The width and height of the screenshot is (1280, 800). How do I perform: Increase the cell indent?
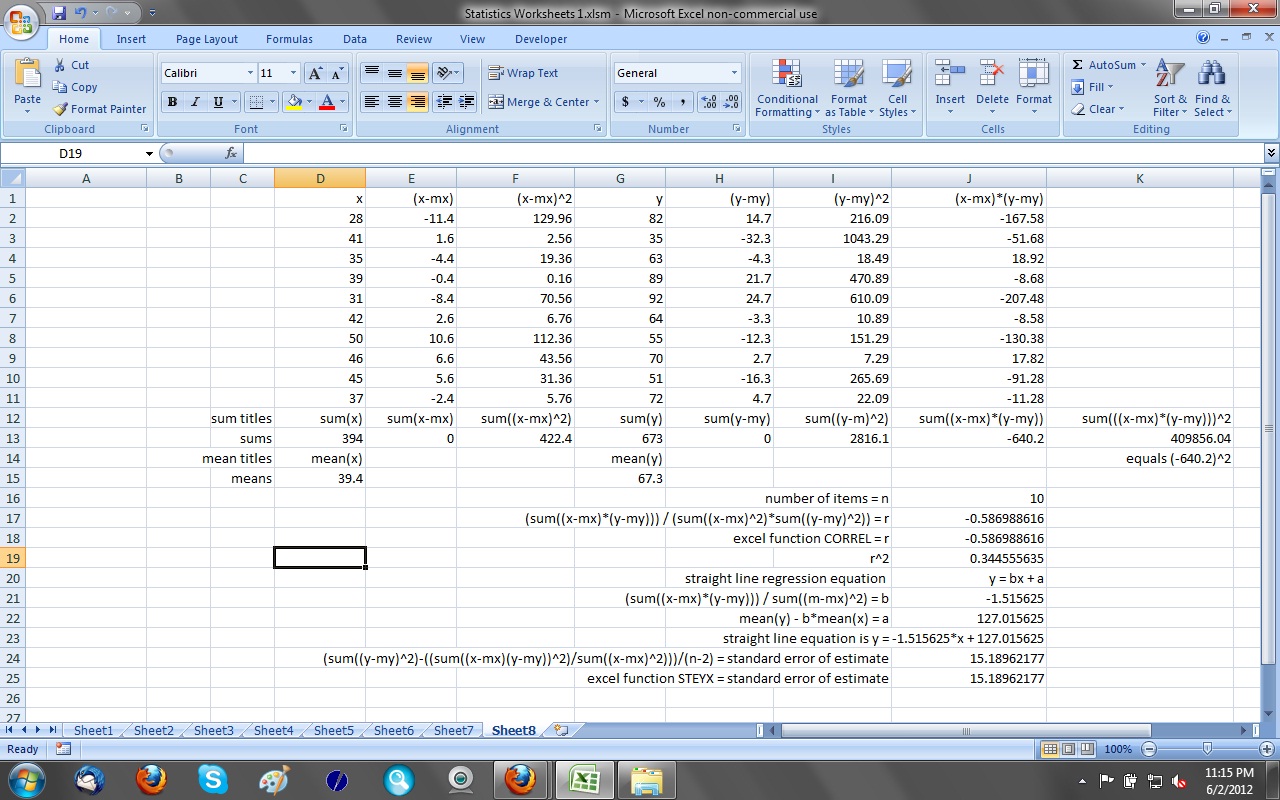(x=467, y=102)
